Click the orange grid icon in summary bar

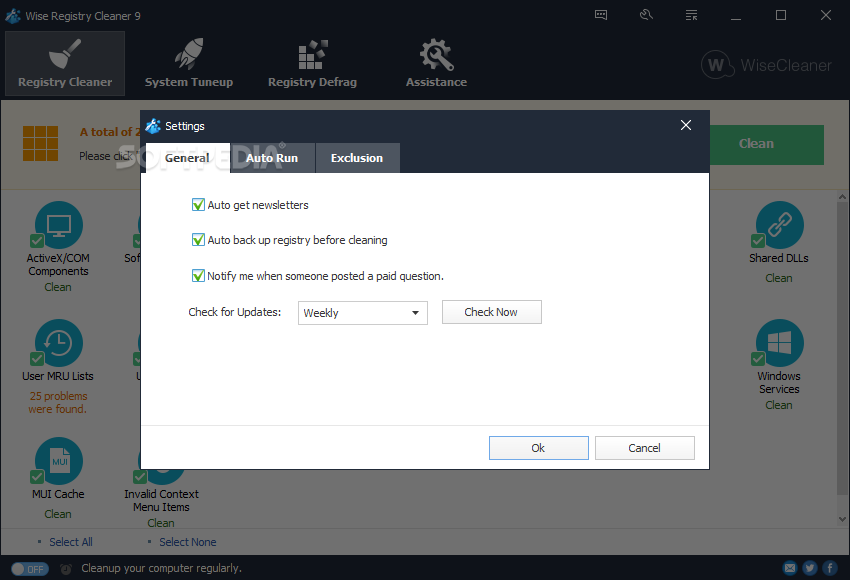click(x=40, y=144)
